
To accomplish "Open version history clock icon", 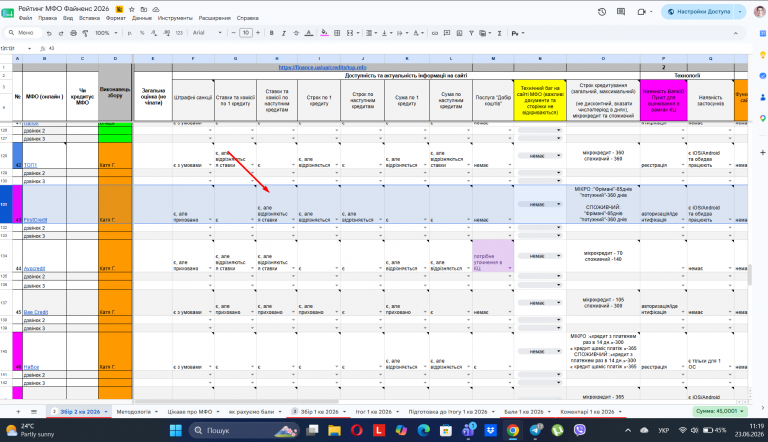I will click(x=602, y=12).
